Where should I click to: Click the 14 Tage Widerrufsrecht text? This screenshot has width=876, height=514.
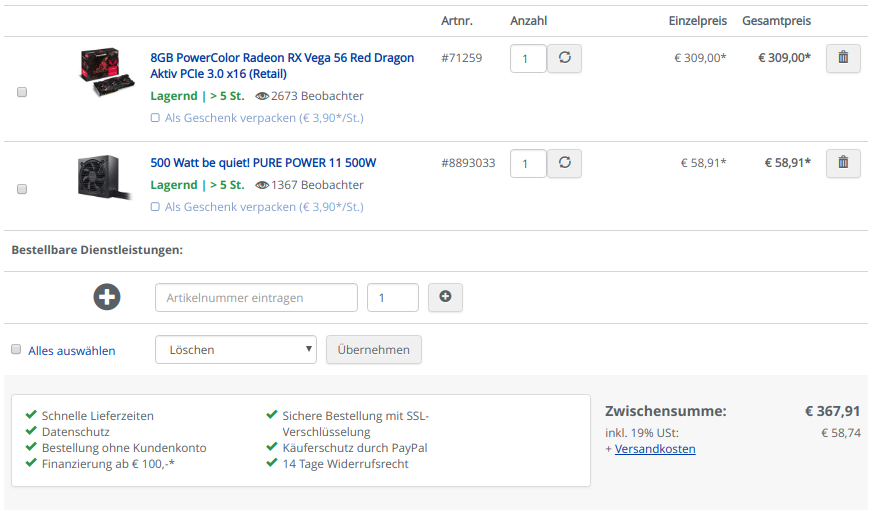[x=345, y=464]
